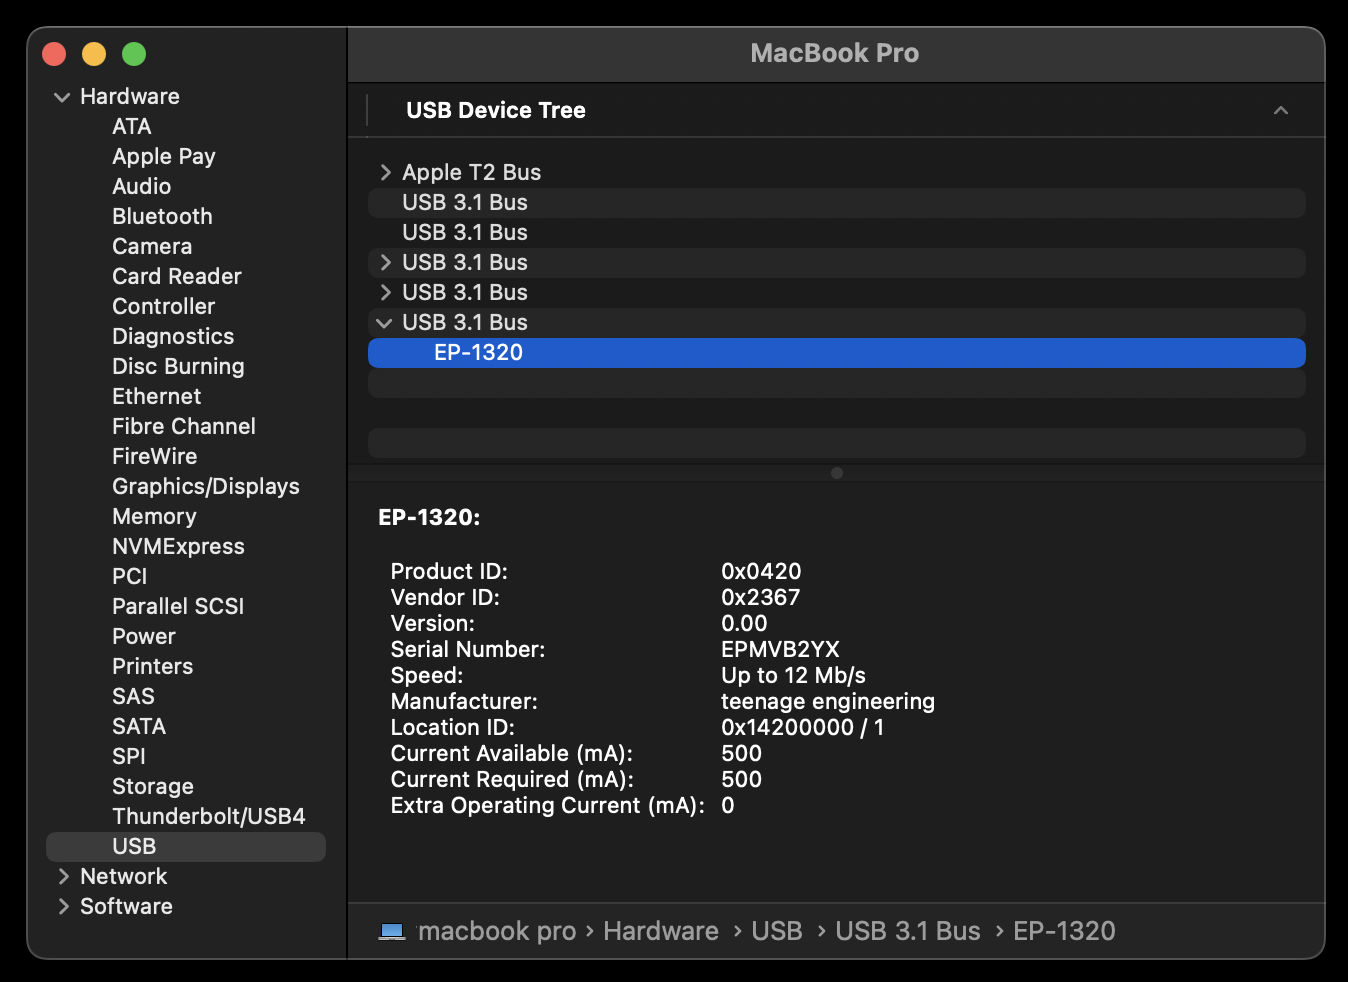
Task: Click the Product ID value 0x0420
Action: (761, 572)
